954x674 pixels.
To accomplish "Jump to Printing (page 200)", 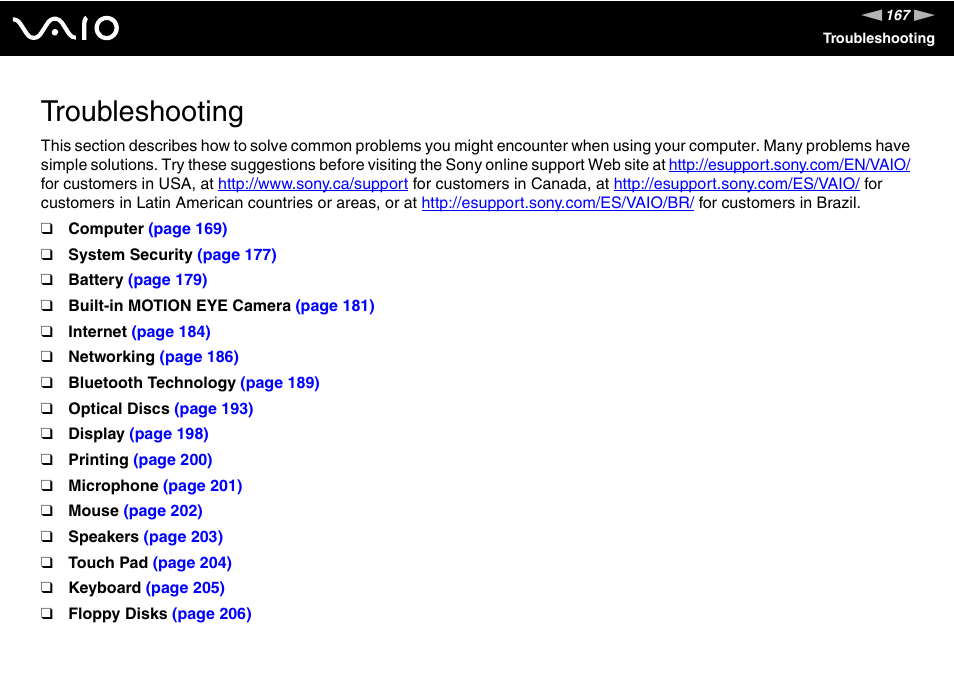I will [173, 460].
